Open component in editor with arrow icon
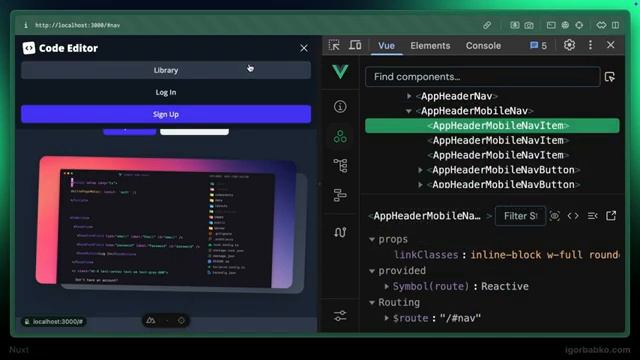 tap(611, 216)
